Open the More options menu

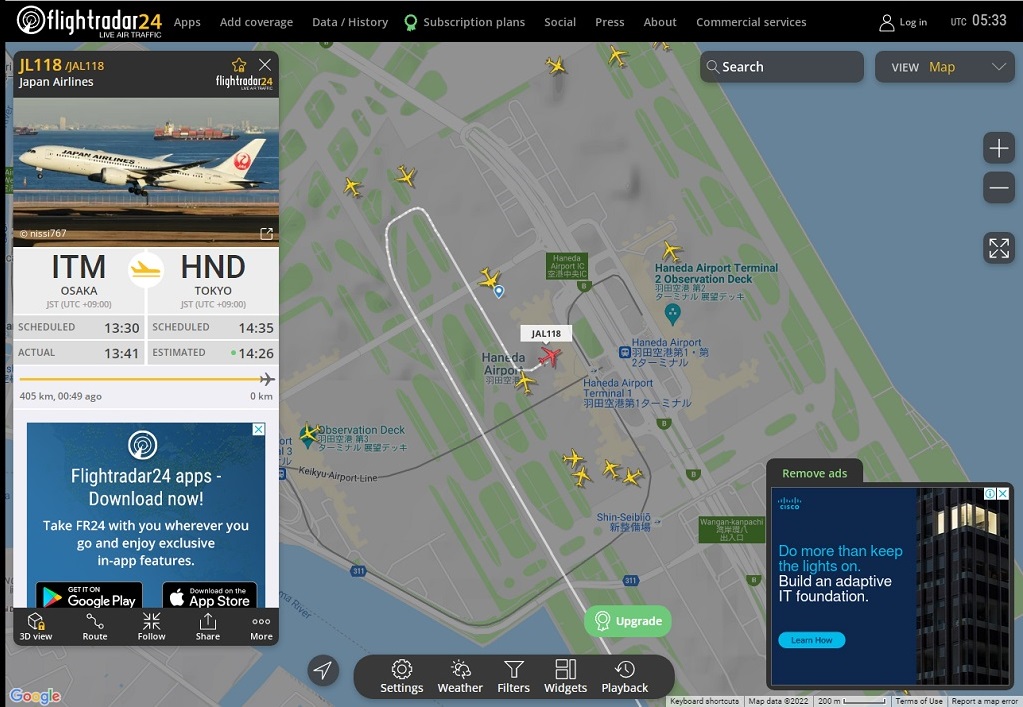point(261,627)
